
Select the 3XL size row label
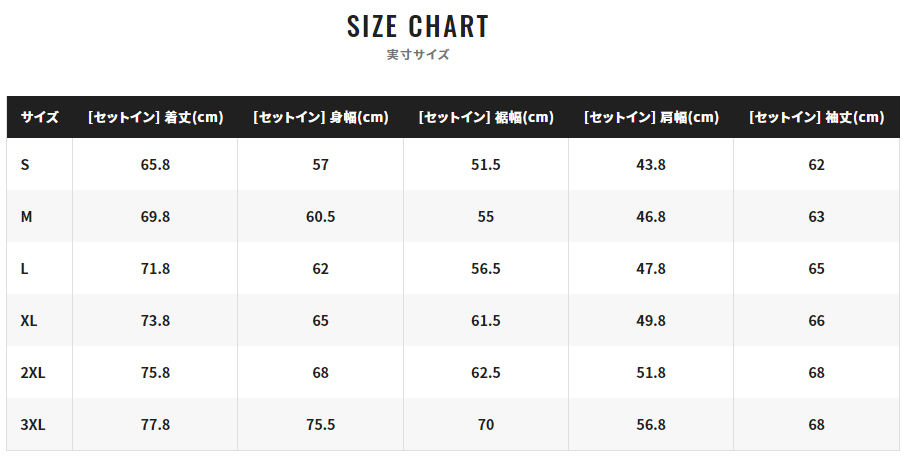click(32, 425)
